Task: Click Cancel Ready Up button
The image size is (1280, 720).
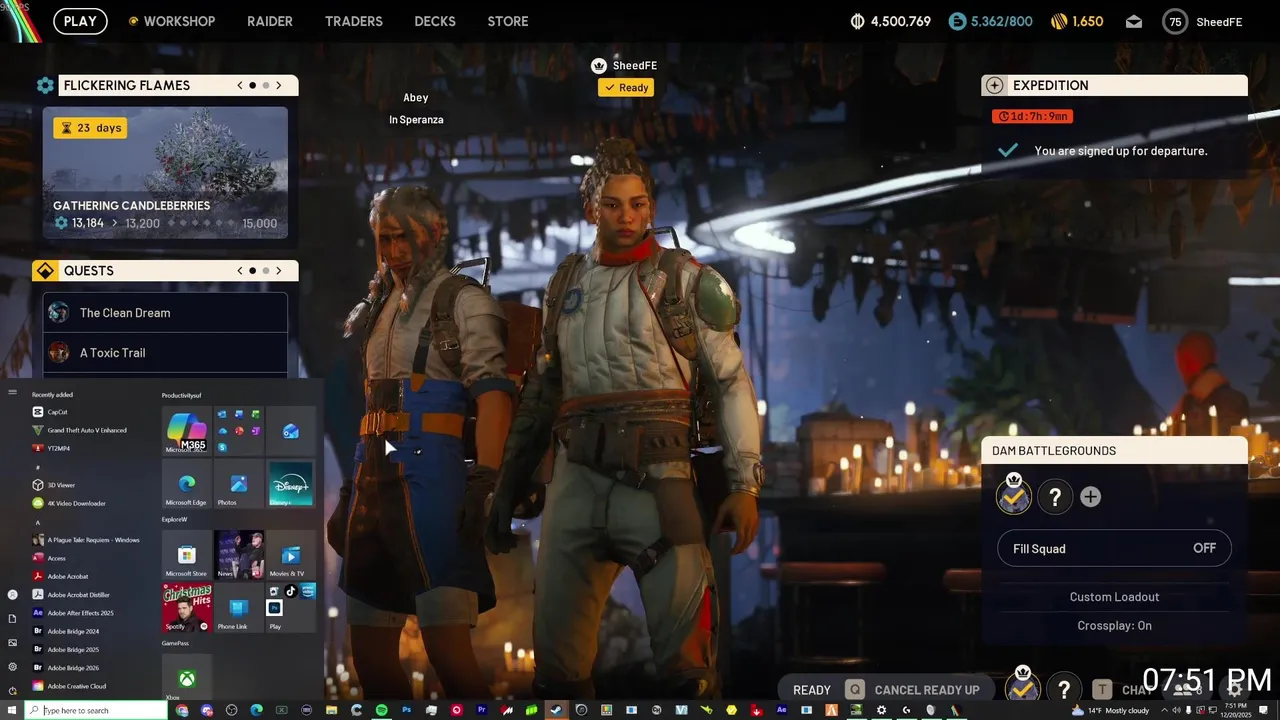Action: click(x=913, y=690)
